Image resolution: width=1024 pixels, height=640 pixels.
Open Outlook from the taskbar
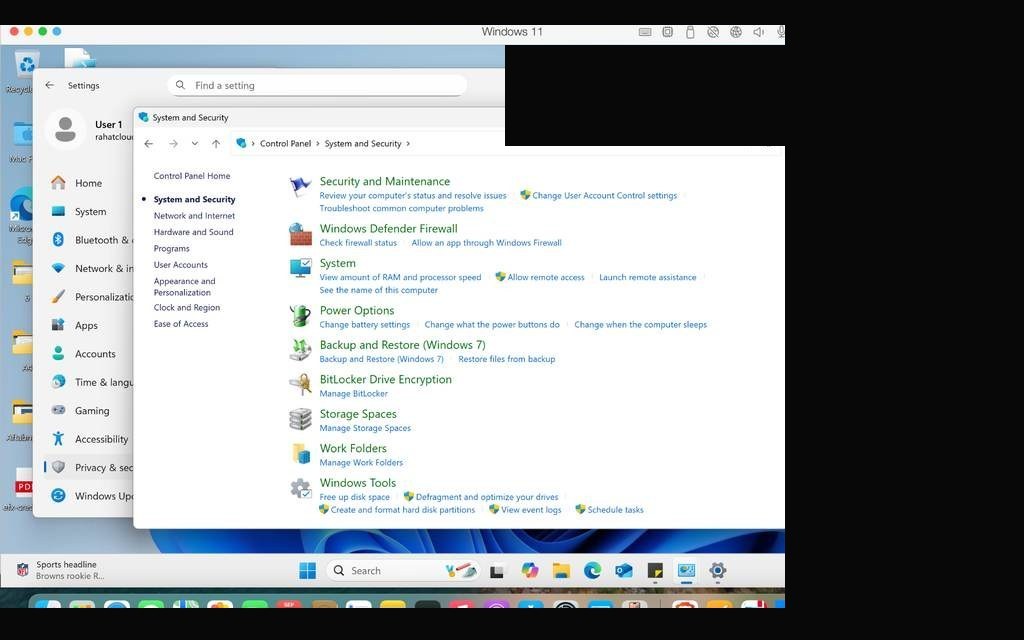tap(624, 571)
